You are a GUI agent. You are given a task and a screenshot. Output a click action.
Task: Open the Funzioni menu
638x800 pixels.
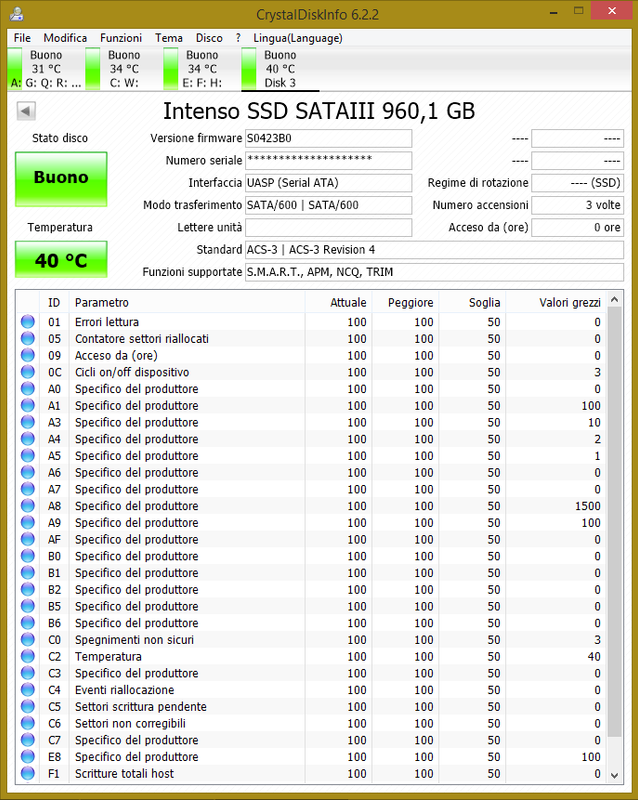coord(121,38)
